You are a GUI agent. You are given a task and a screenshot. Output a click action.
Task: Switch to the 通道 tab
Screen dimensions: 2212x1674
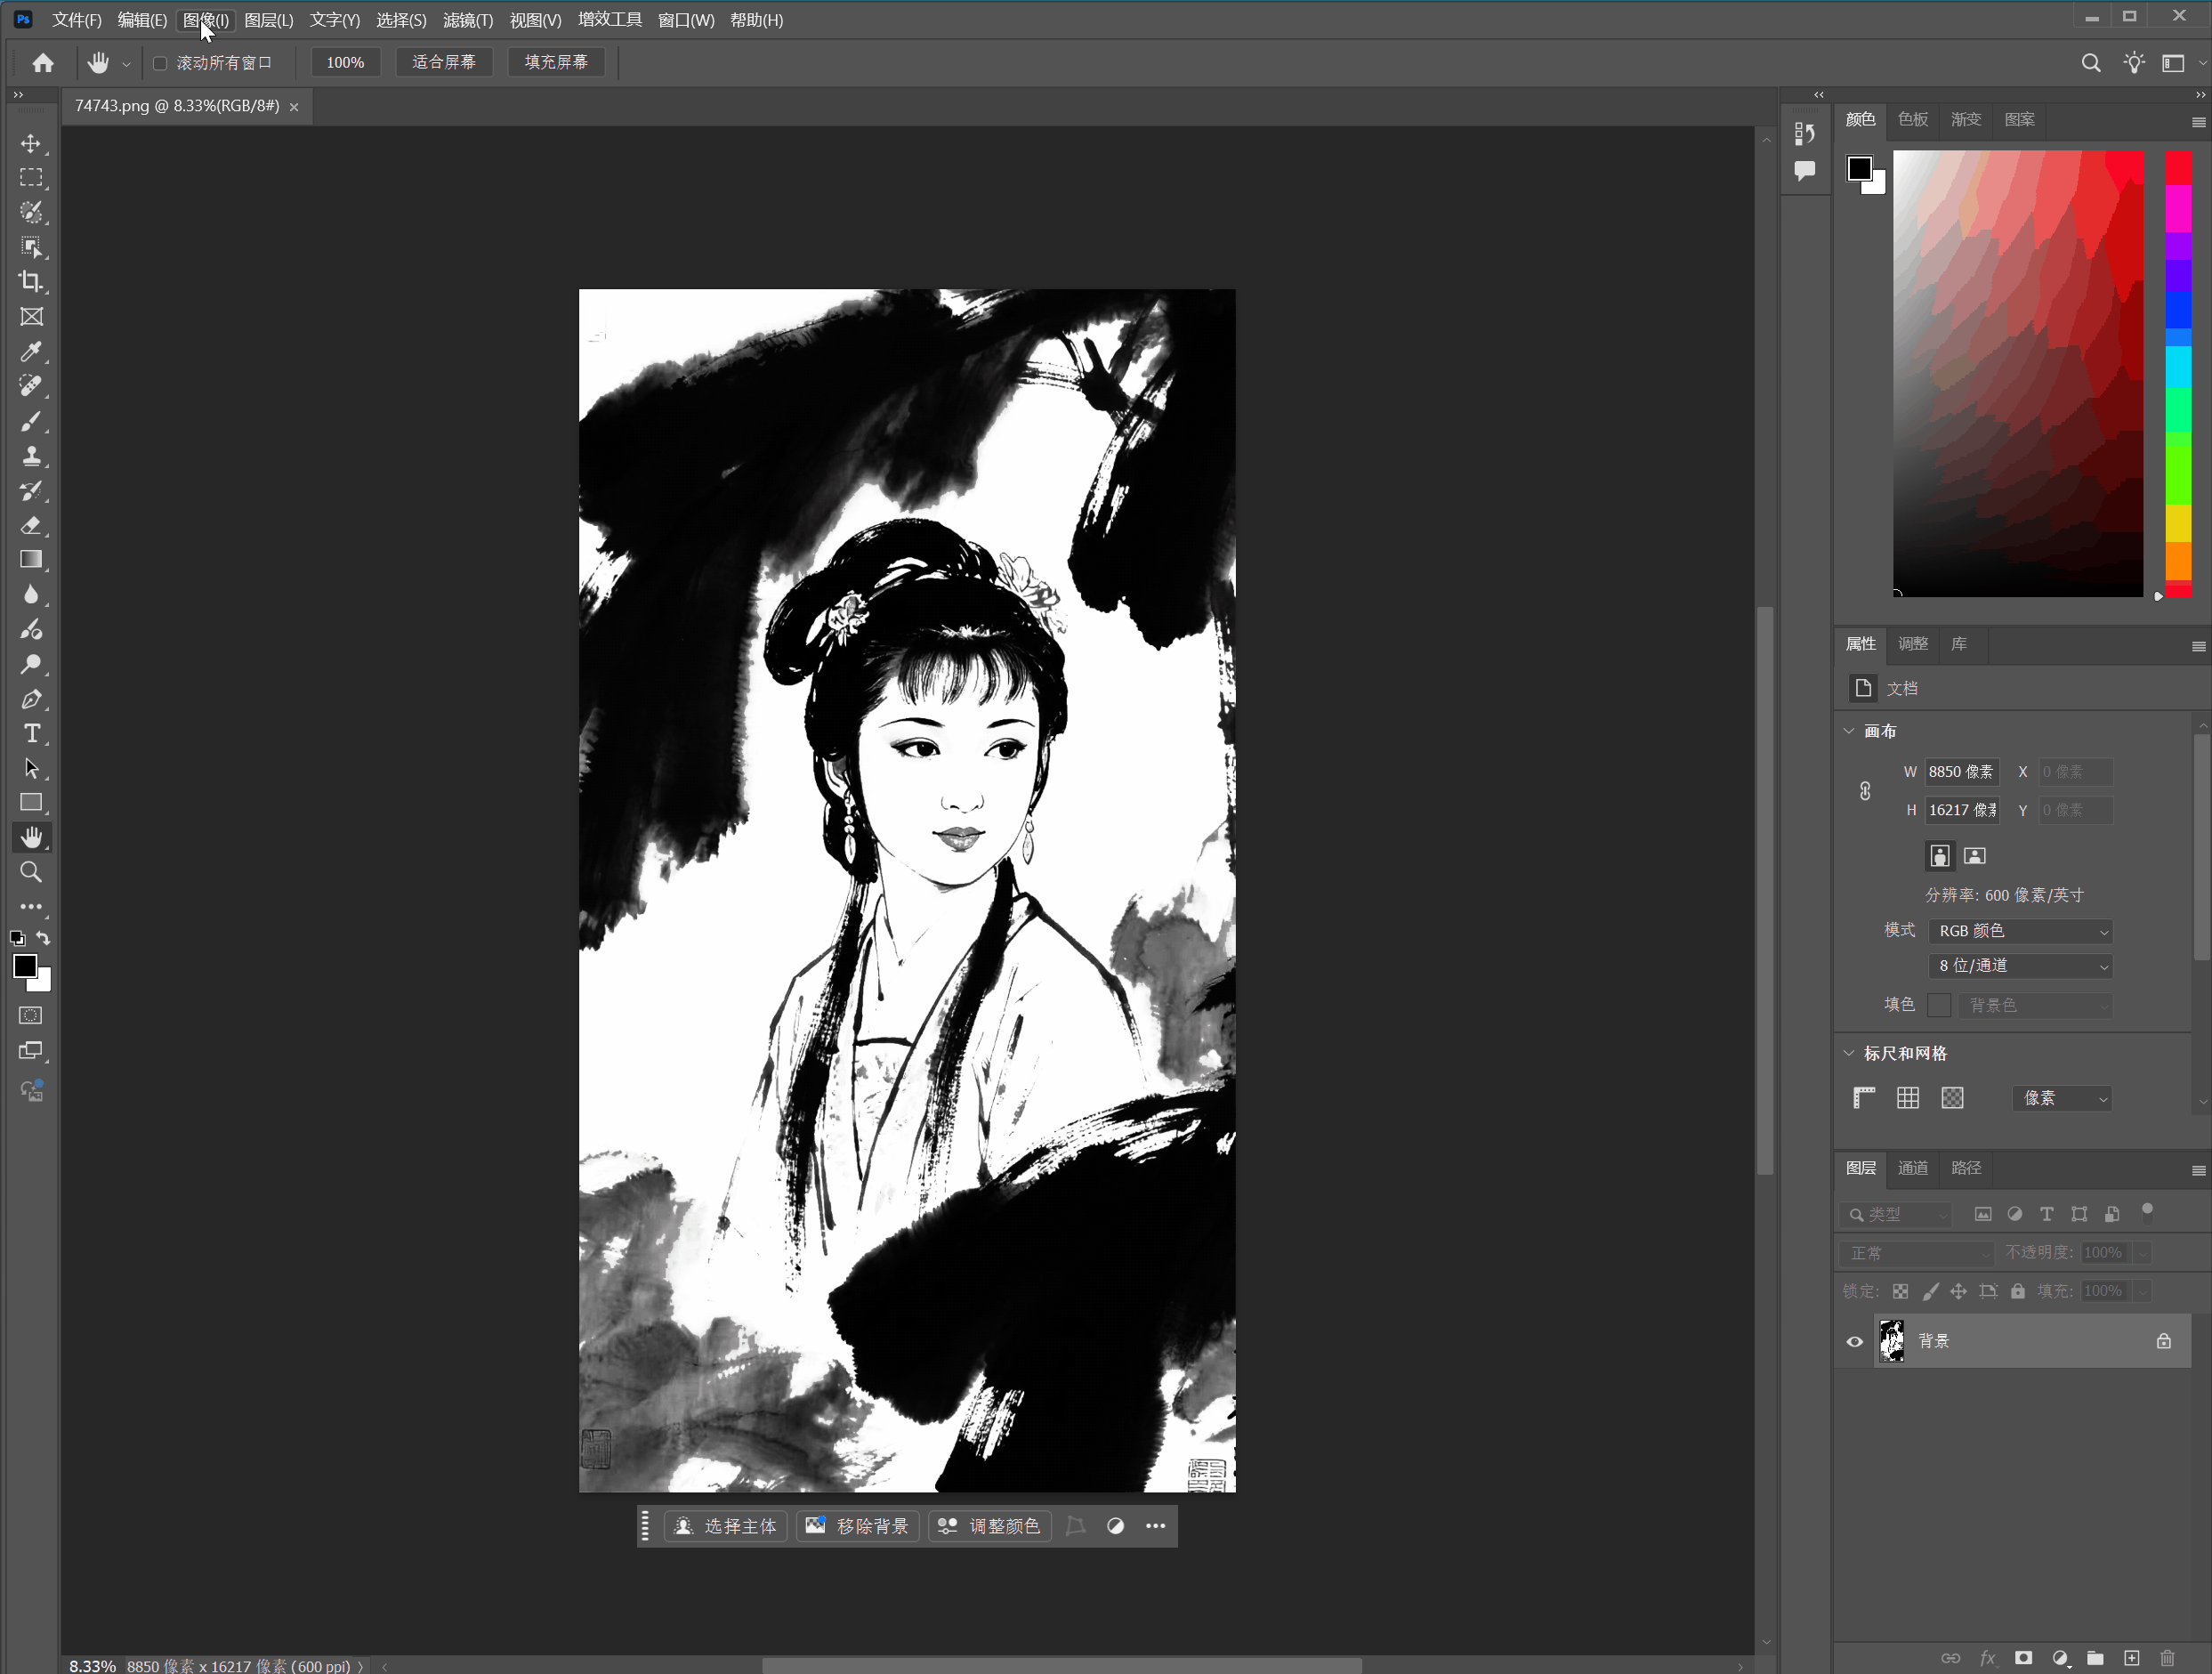(1913, 1168)
